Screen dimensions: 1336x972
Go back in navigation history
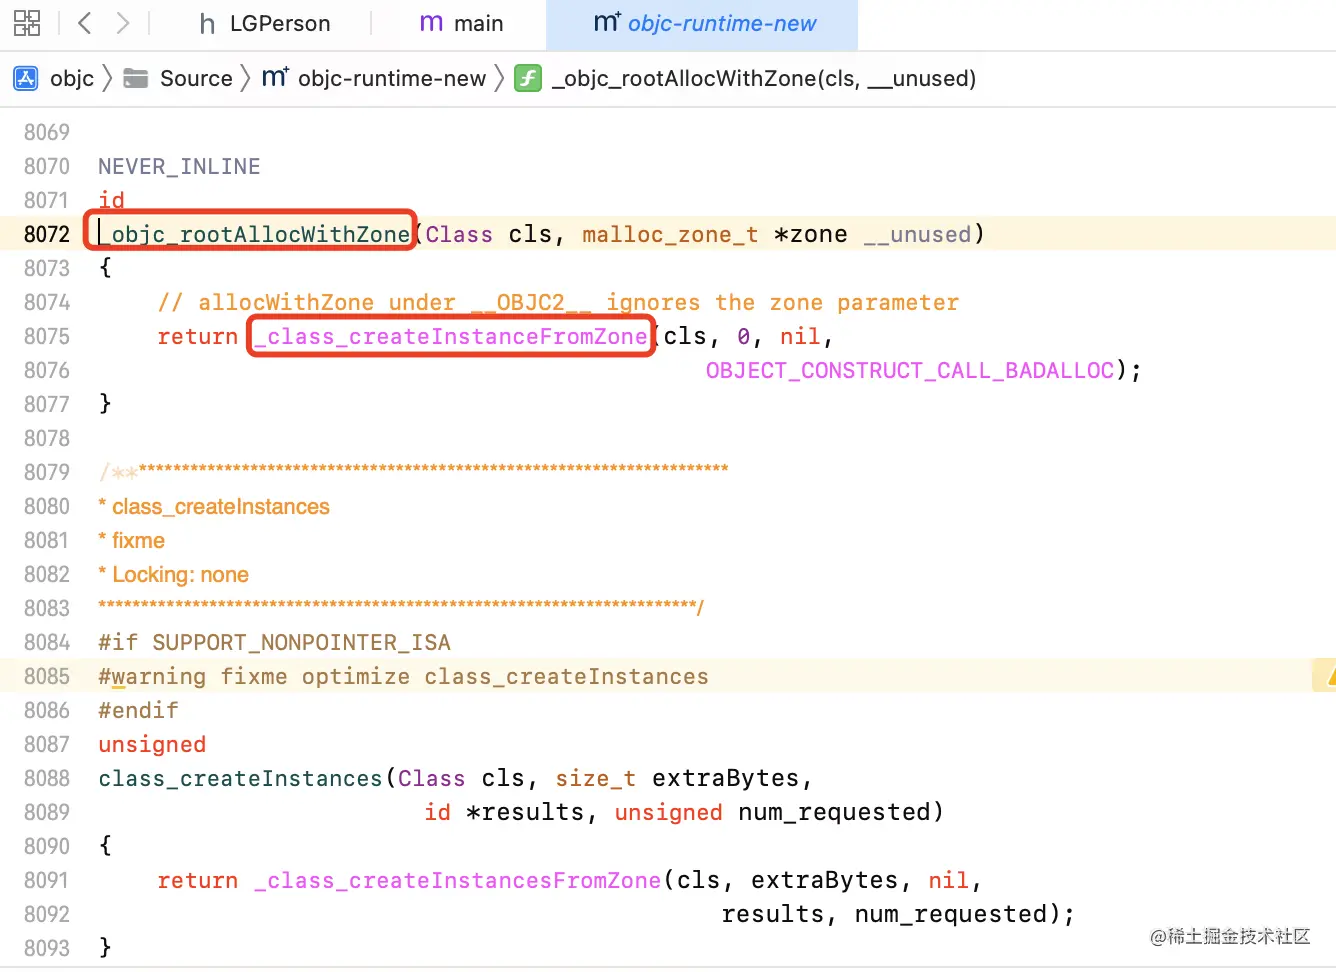(x=85, y=23)
